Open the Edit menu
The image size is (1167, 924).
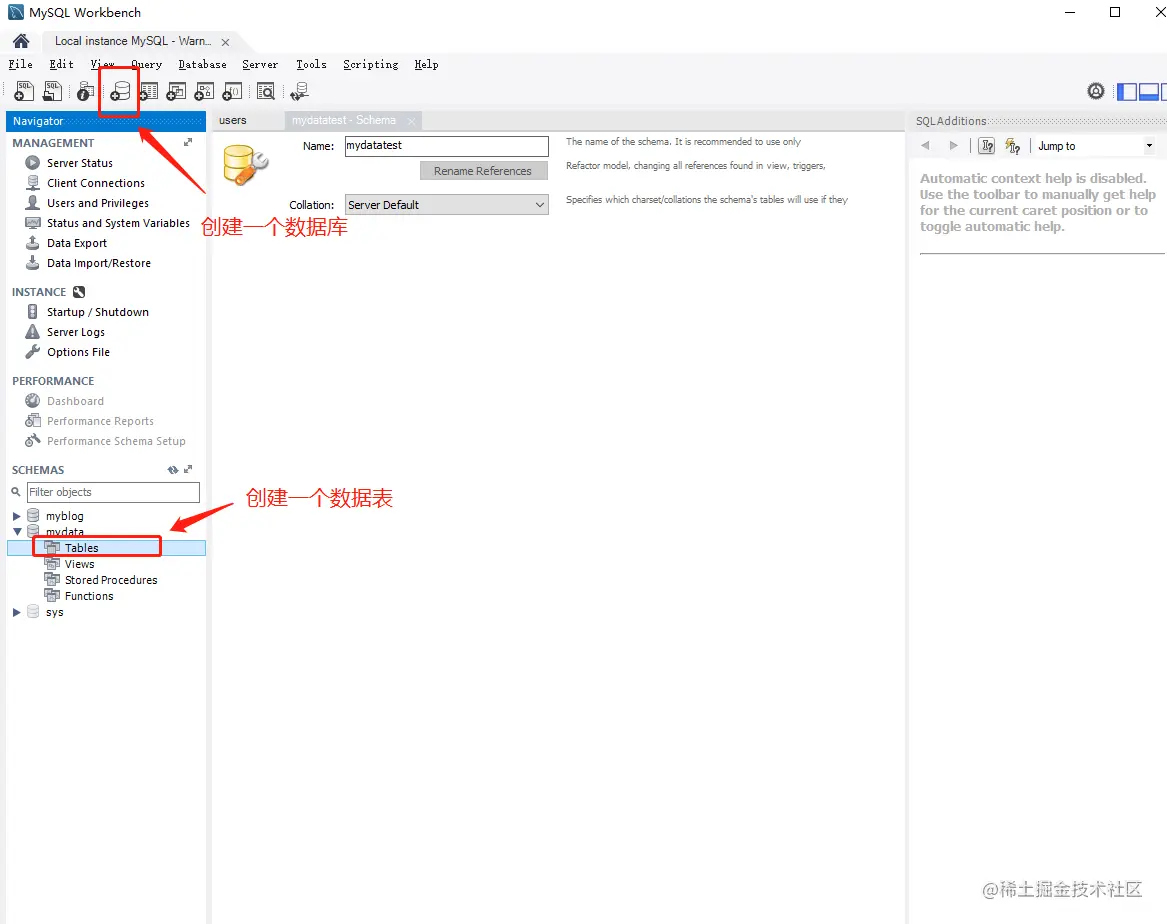click(x=62, y=64)
